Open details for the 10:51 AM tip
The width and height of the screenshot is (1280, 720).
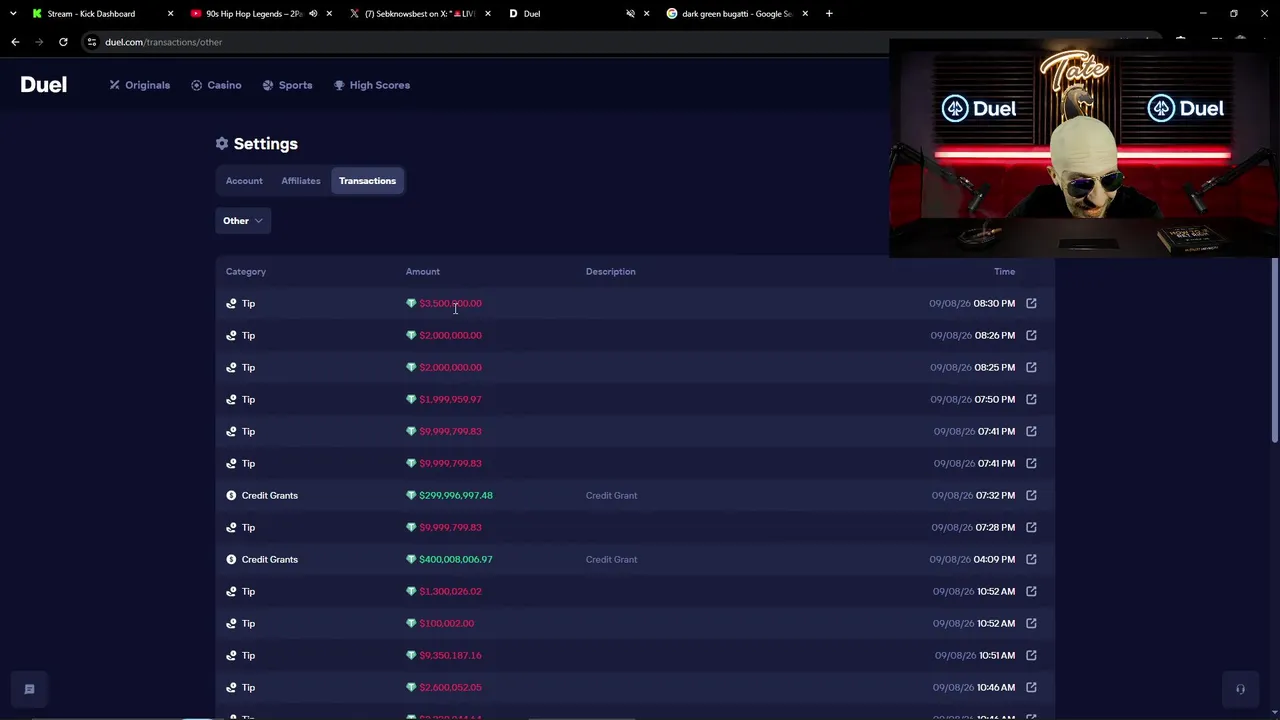point(1031,655)
